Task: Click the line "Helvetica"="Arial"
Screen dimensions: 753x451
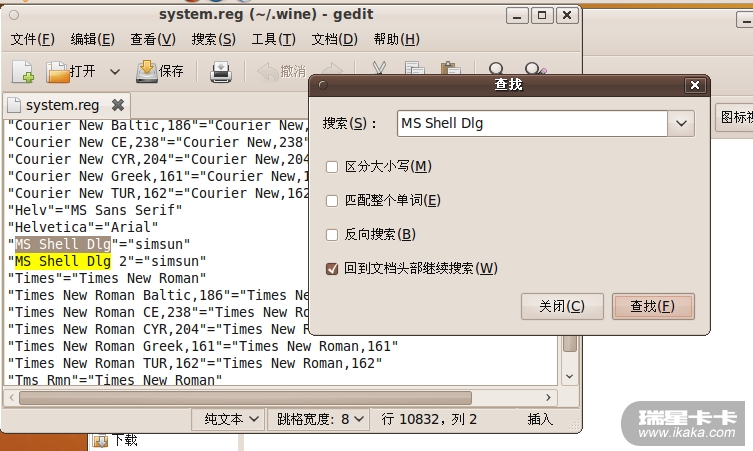Action: click(83, 227)
